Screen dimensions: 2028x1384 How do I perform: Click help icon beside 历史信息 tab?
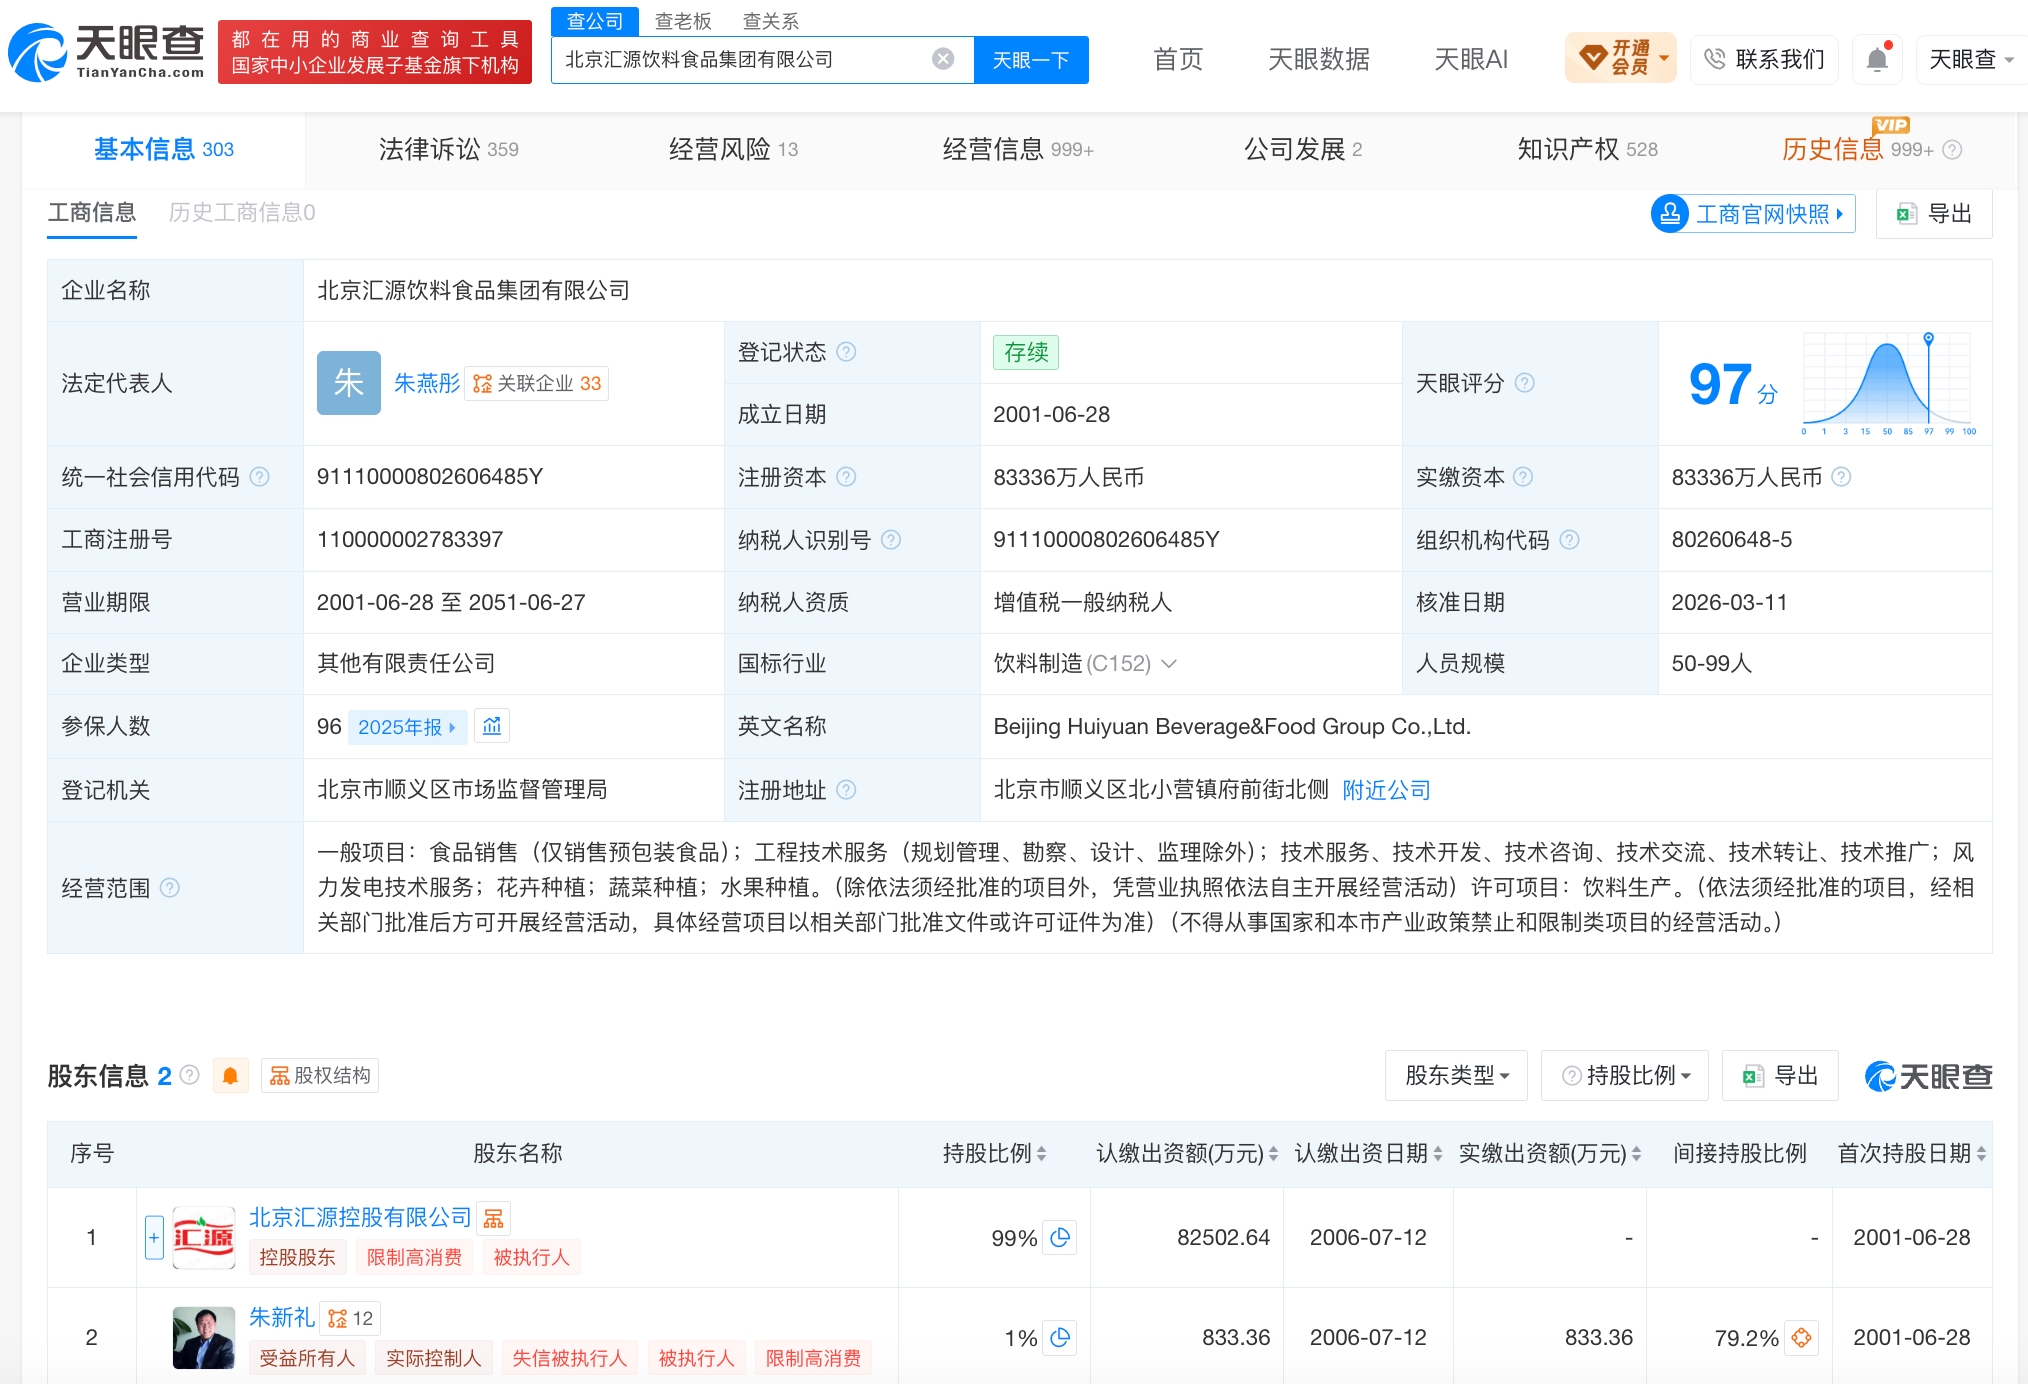point(1952,150)
